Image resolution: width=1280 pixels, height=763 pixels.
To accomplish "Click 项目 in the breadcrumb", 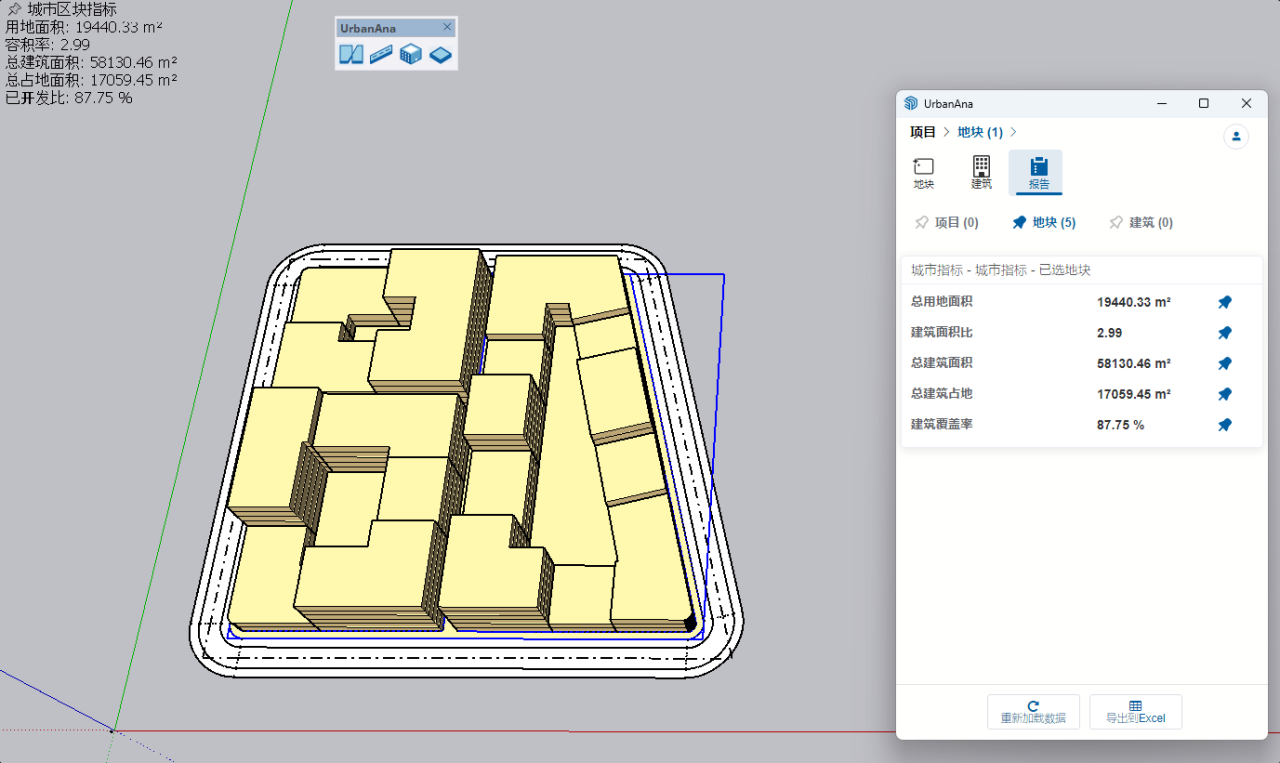I will coord(922,132).
